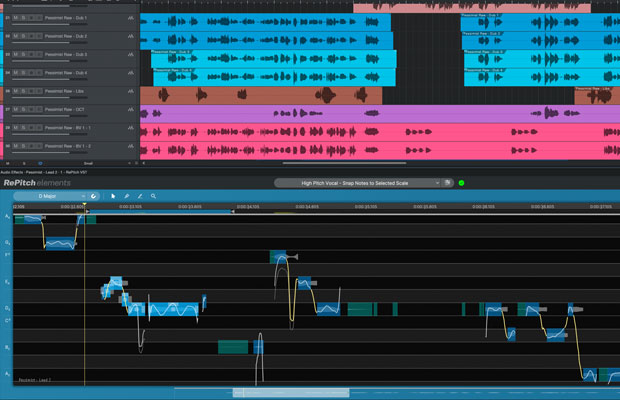Solo the Pessimist Raw - Dub 2 track
This screenshot has height=400, width=620.
[x=25, y=37]
